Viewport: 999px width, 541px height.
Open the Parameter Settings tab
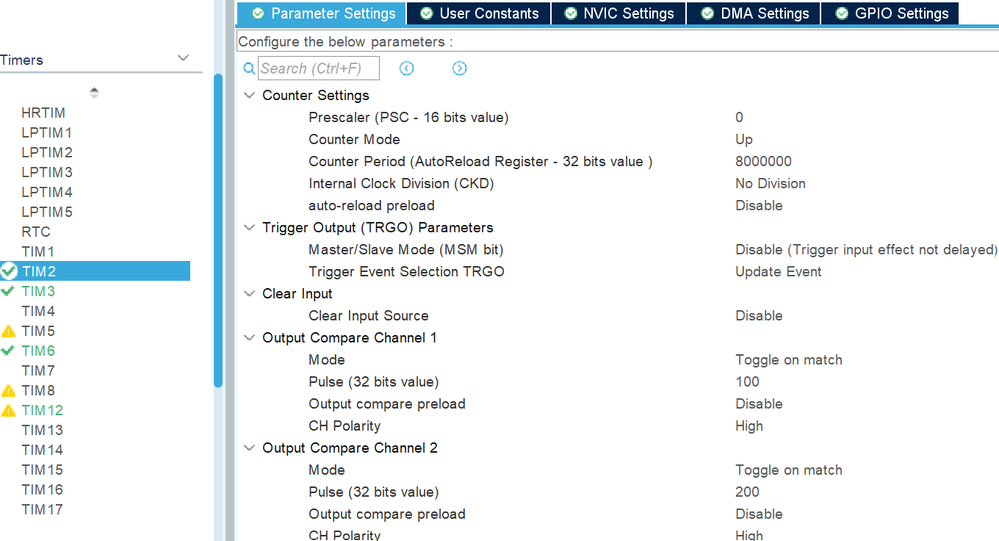322,13
